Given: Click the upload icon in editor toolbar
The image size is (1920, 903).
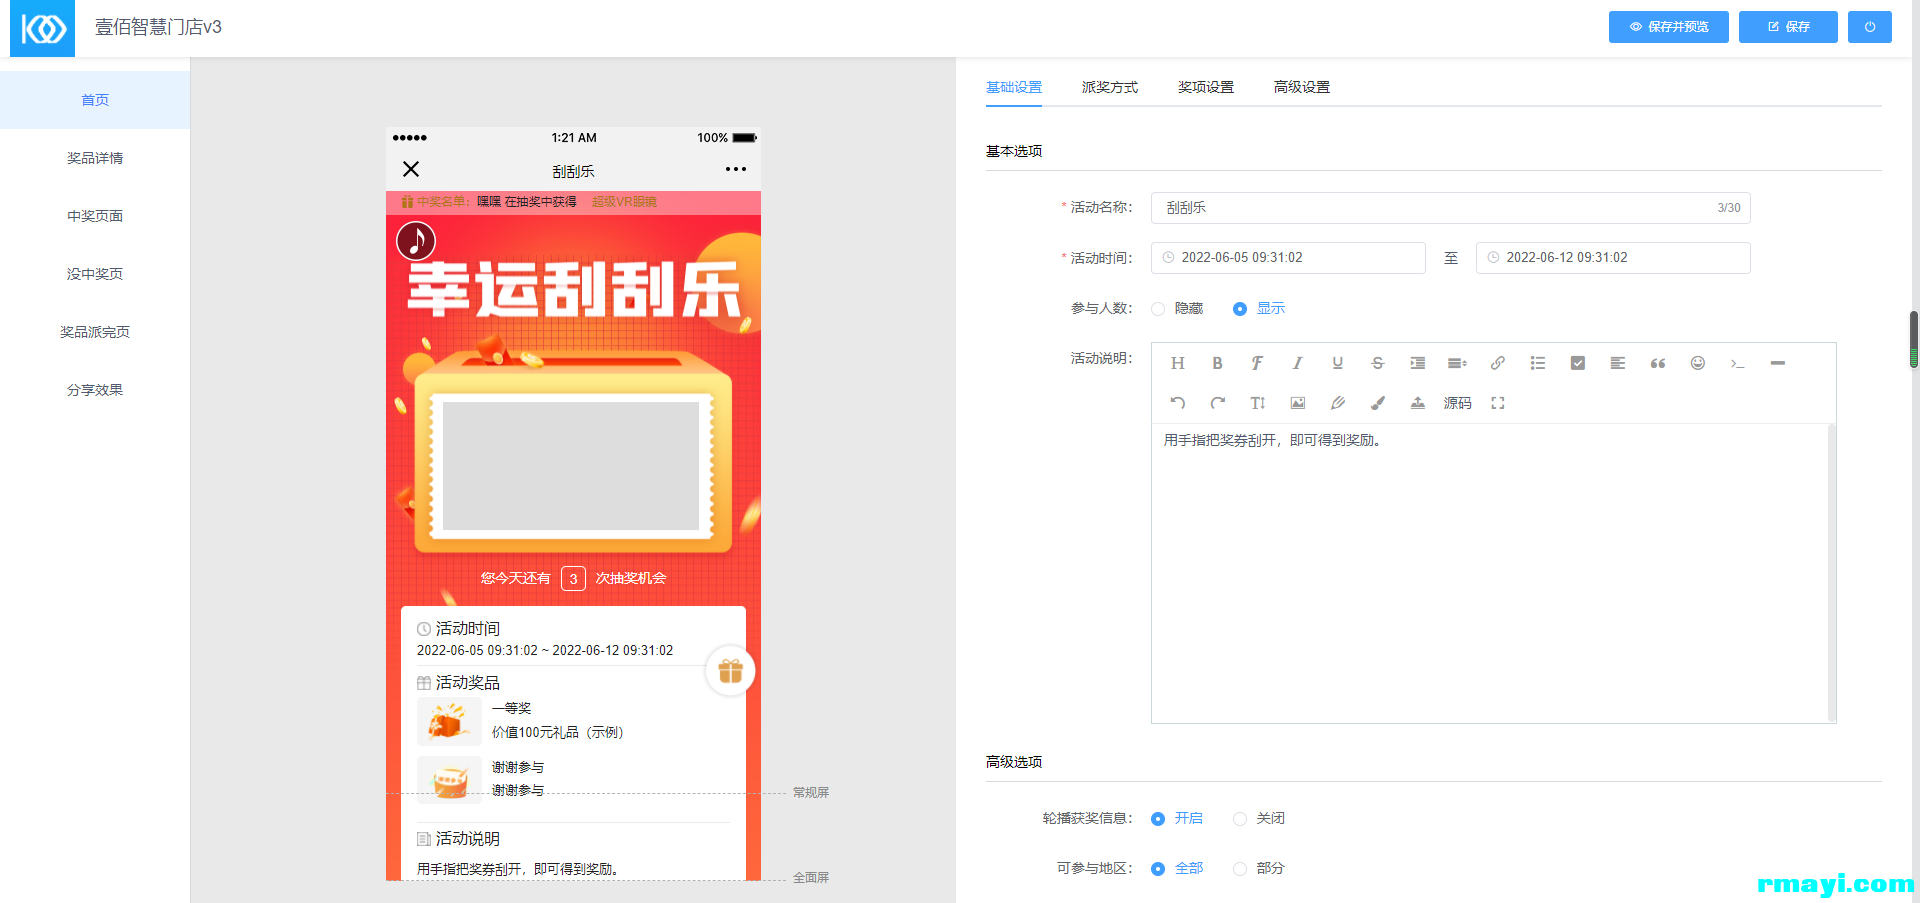Looking at the screenshot, I should [1417, 403].
